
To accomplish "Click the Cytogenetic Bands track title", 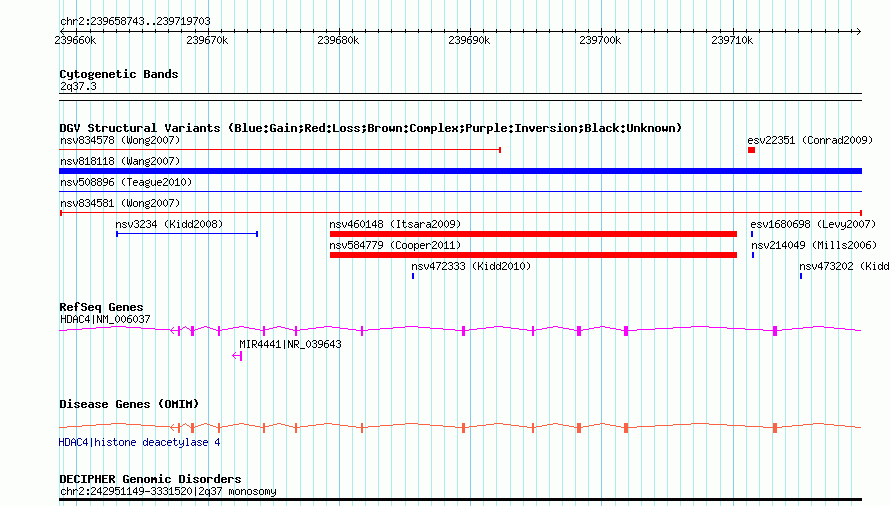I will coord(119,74).
